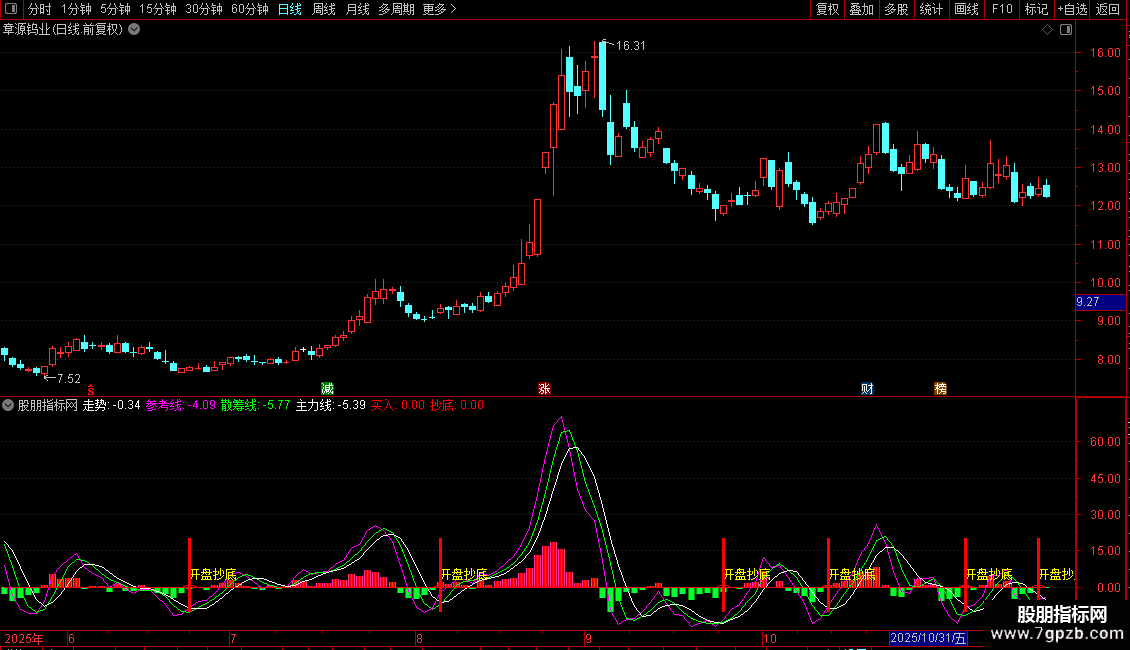
Task: Expand the 更多 period options
Action: (x=439, y=9)
